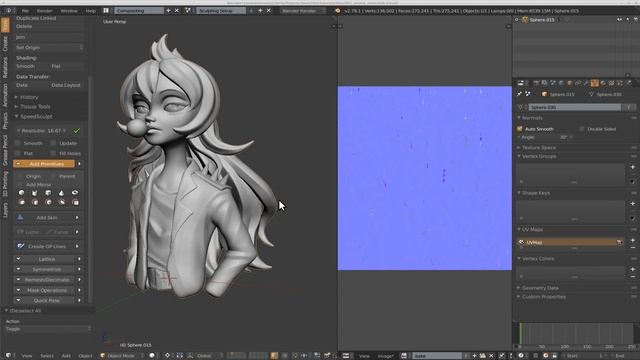Click the Add Skin armature icon
640x360 pixels.
click(20, 218)
